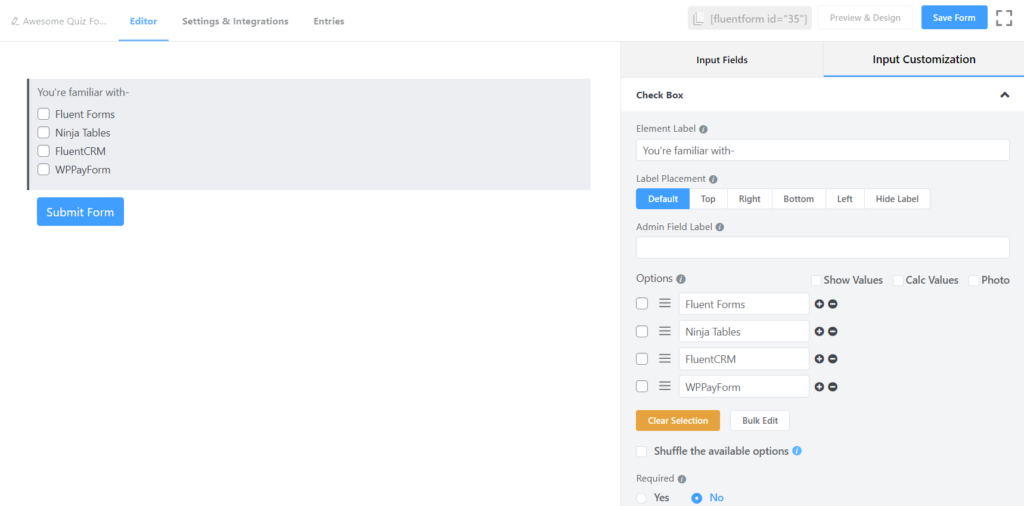Click the fullscreen expand icon
1024x506 pixels.
(x=1004, y=18)
